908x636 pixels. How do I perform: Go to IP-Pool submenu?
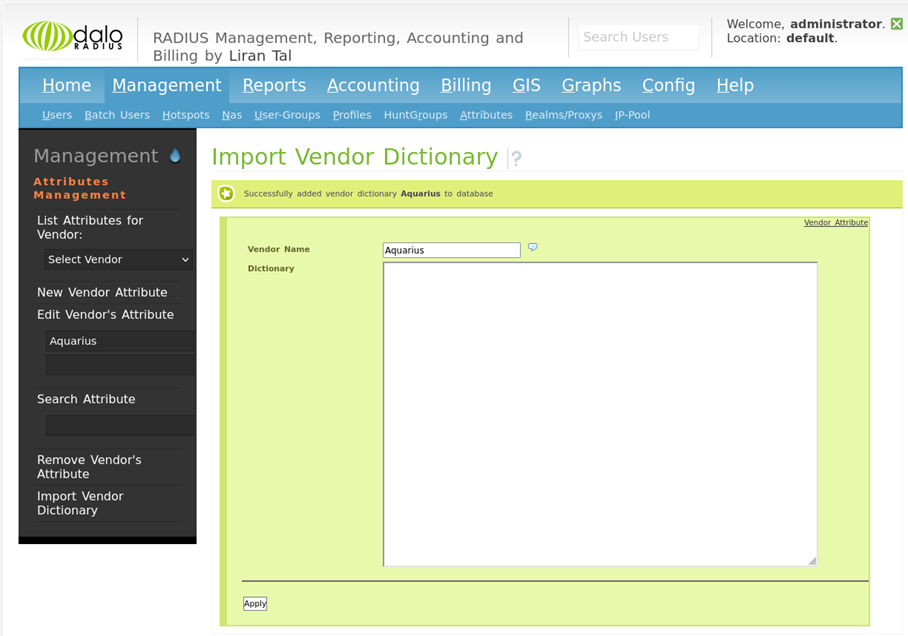point(632,115)
